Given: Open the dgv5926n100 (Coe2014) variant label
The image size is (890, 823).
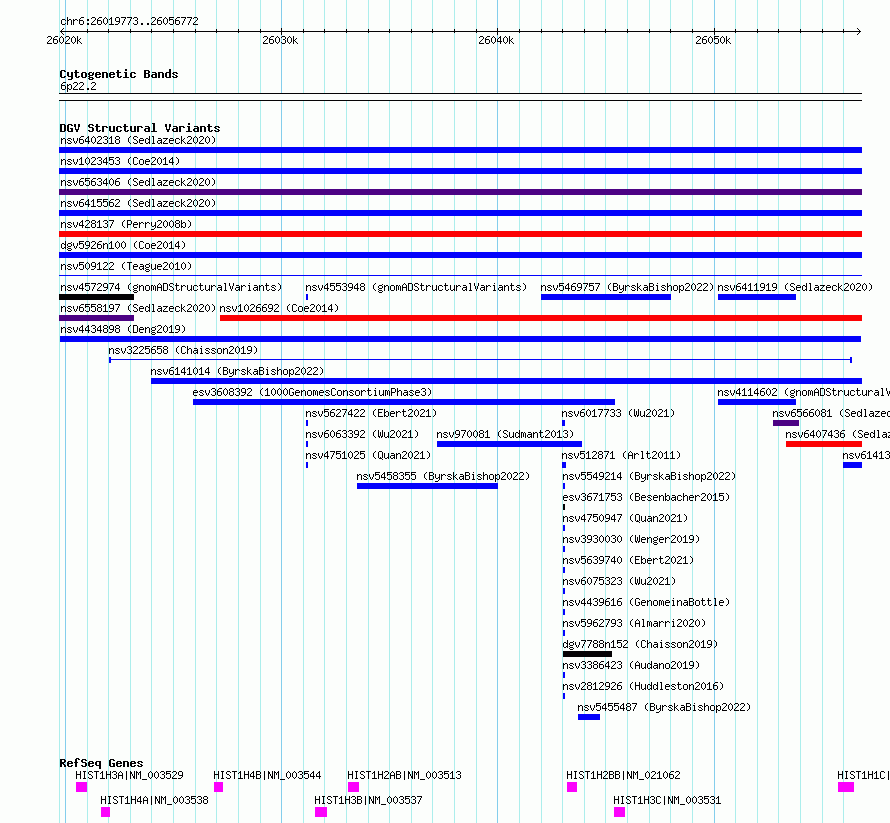Looking at the screenshot, I should 123,245.
